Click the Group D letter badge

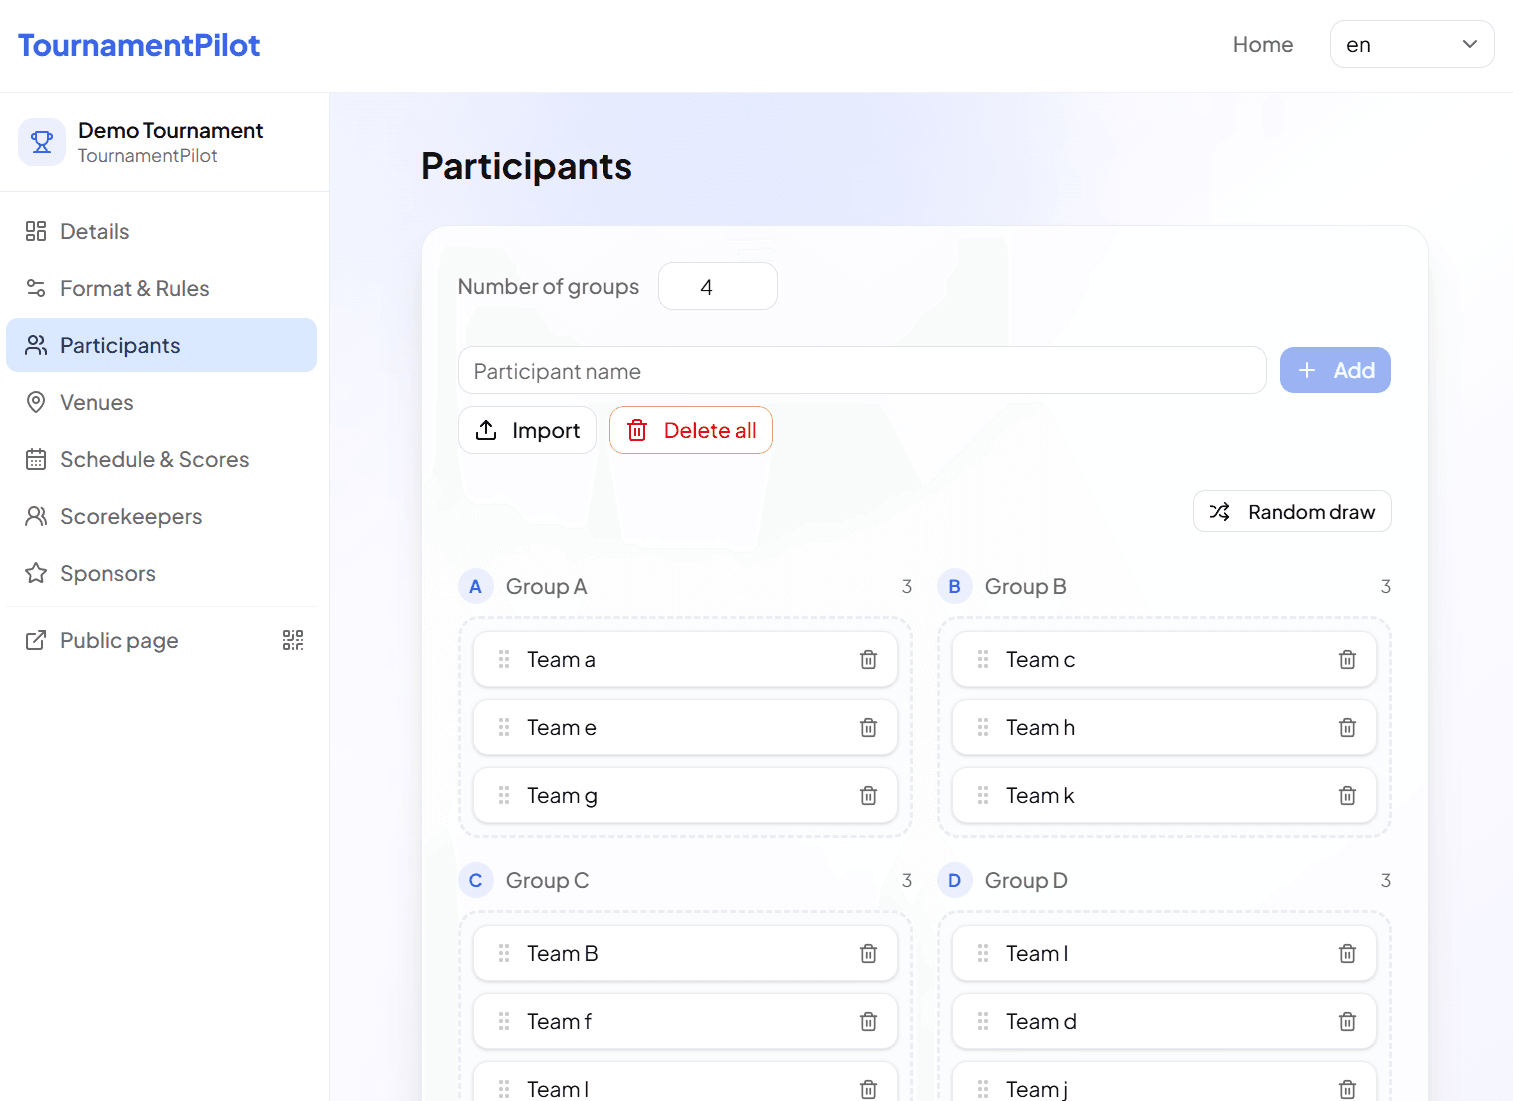955,881
